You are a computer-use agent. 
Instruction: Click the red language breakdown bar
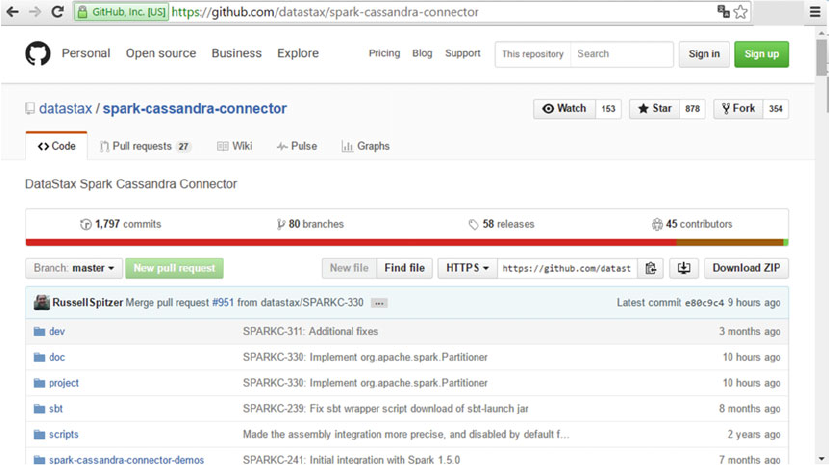351,243
